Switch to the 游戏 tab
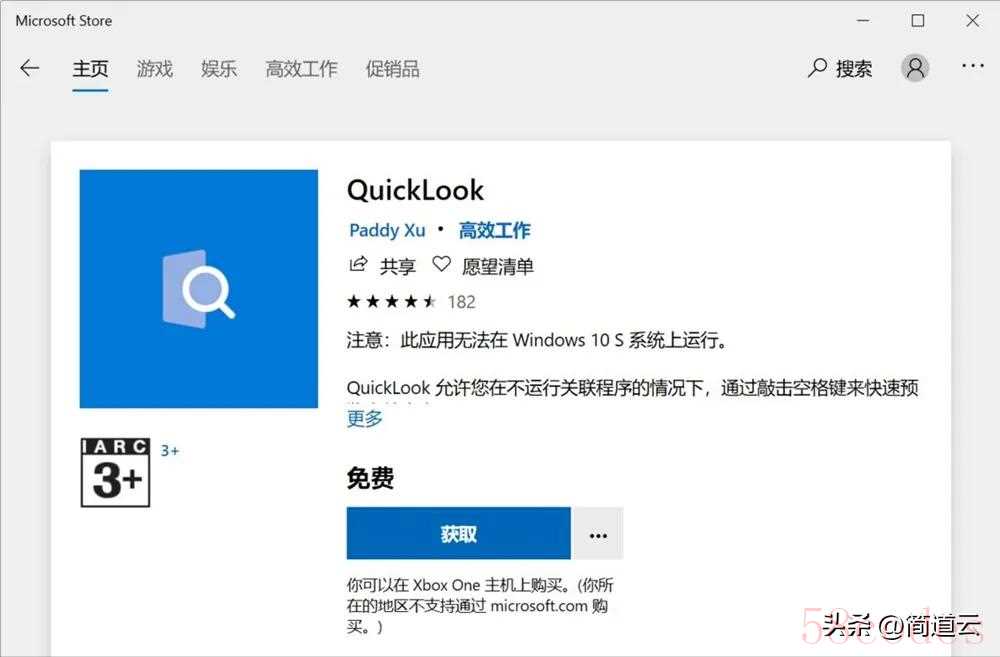 155,69
